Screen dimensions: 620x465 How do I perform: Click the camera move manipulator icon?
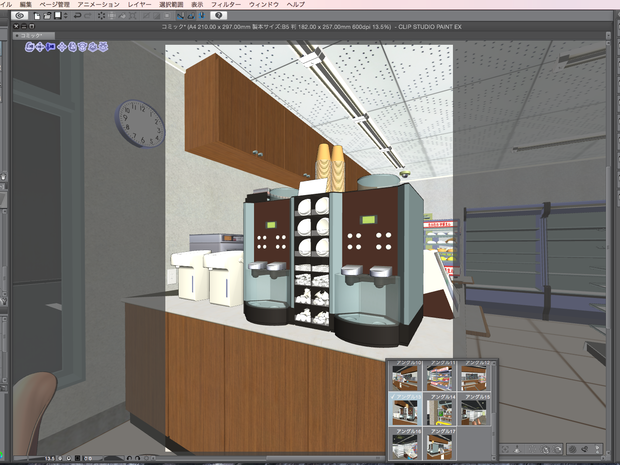coord(40,47)
